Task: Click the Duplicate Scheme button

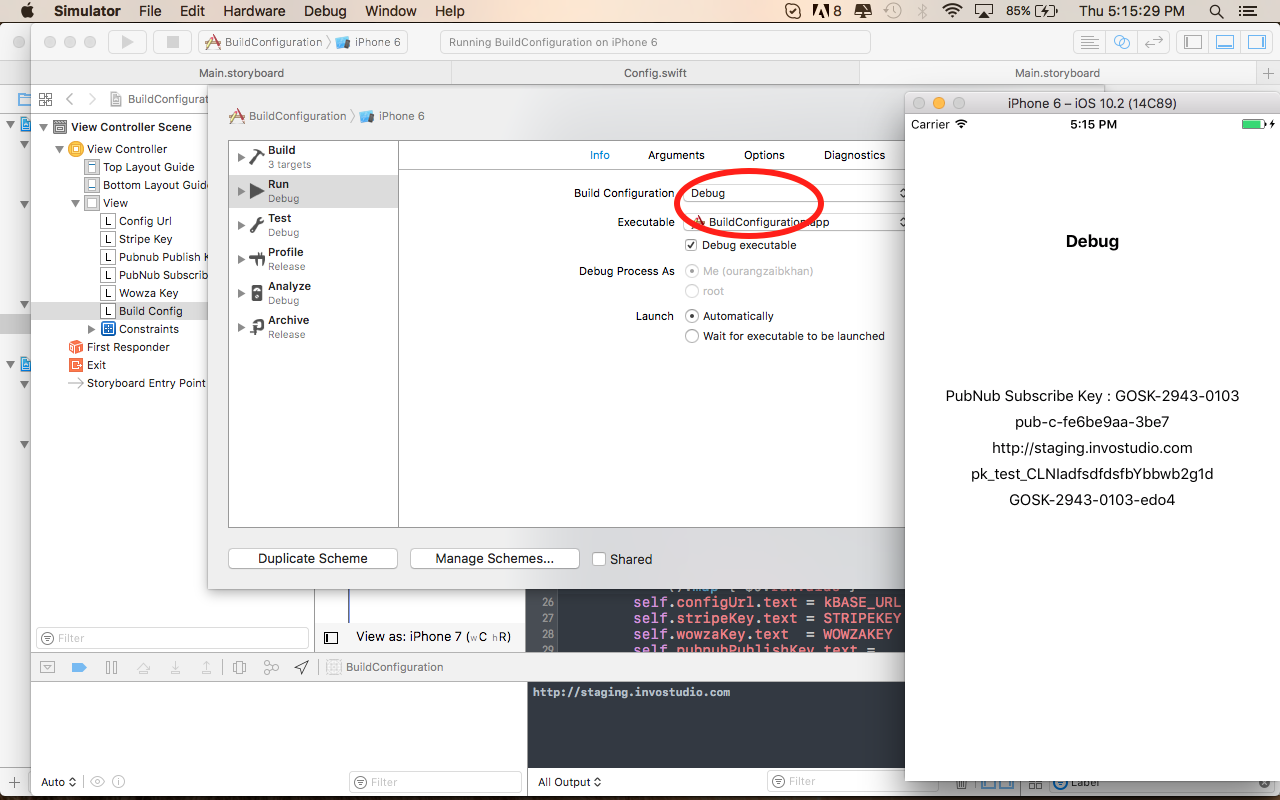Action: point(313,559)
